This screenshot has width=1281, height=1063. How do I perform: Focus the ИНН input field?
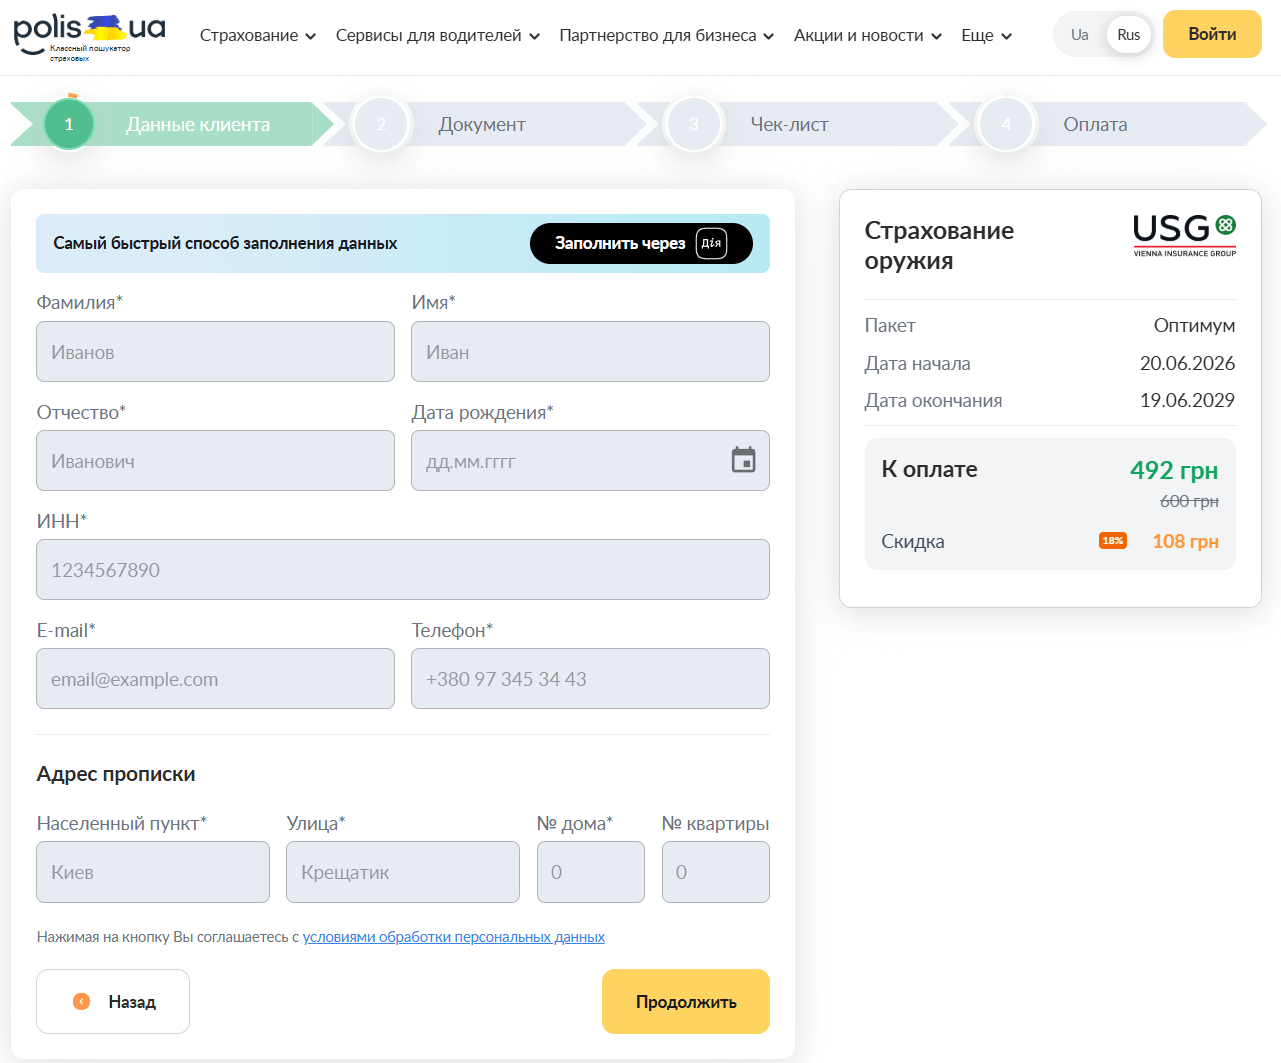click(403, 569)
